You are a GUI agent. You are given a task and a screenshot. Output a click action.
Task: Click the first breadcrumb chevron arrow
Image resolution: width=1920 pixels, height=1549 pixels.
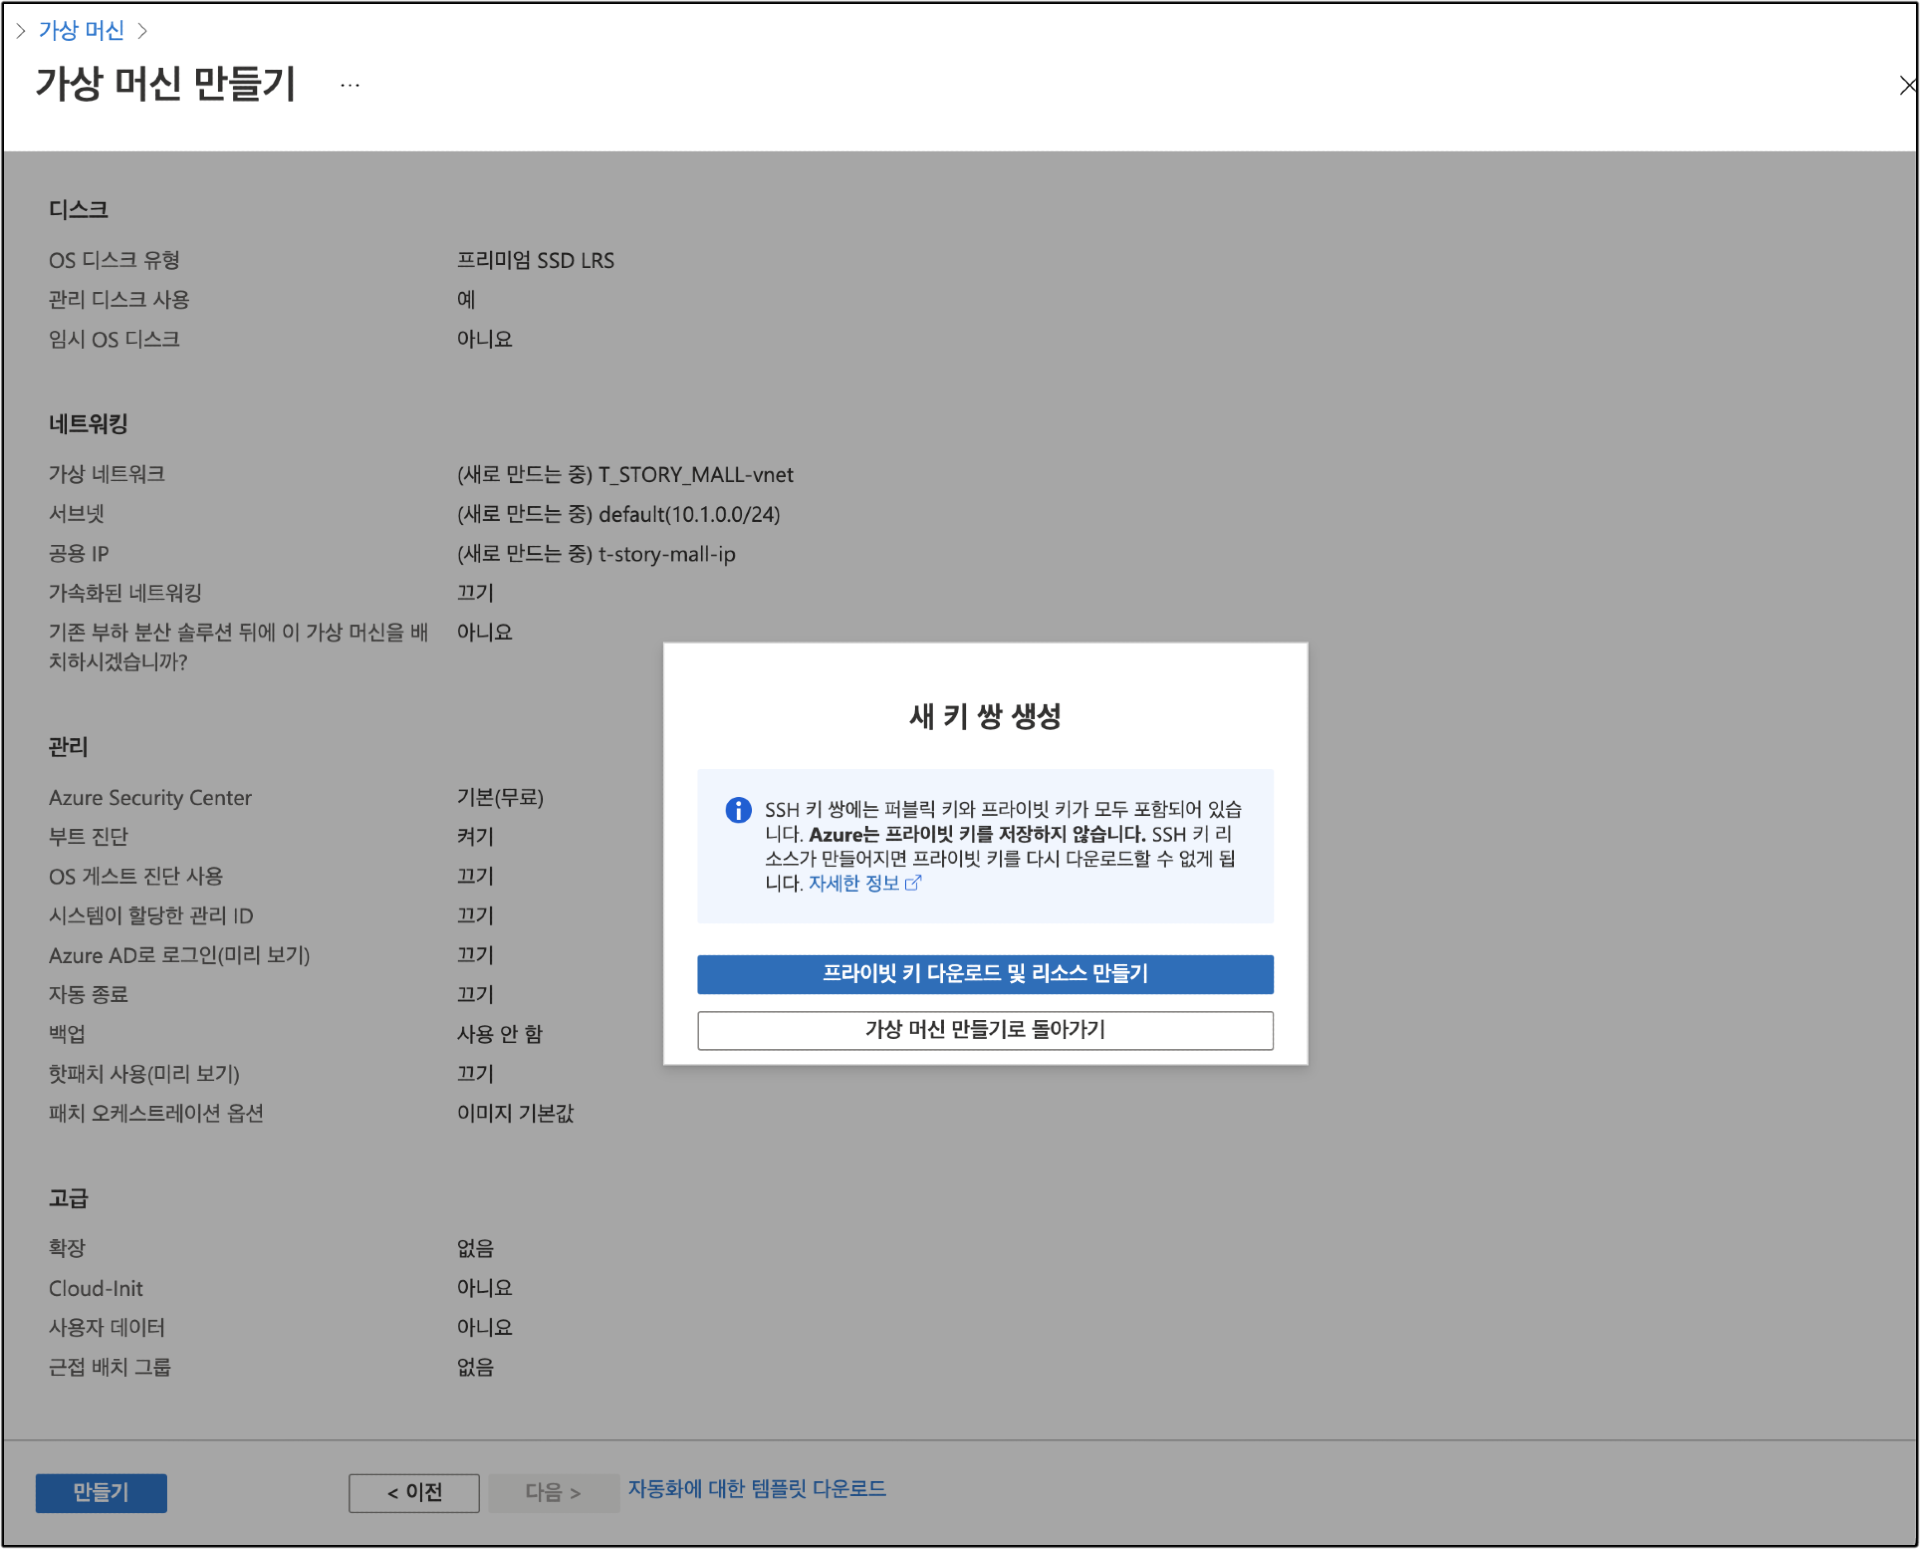(21, 31)
